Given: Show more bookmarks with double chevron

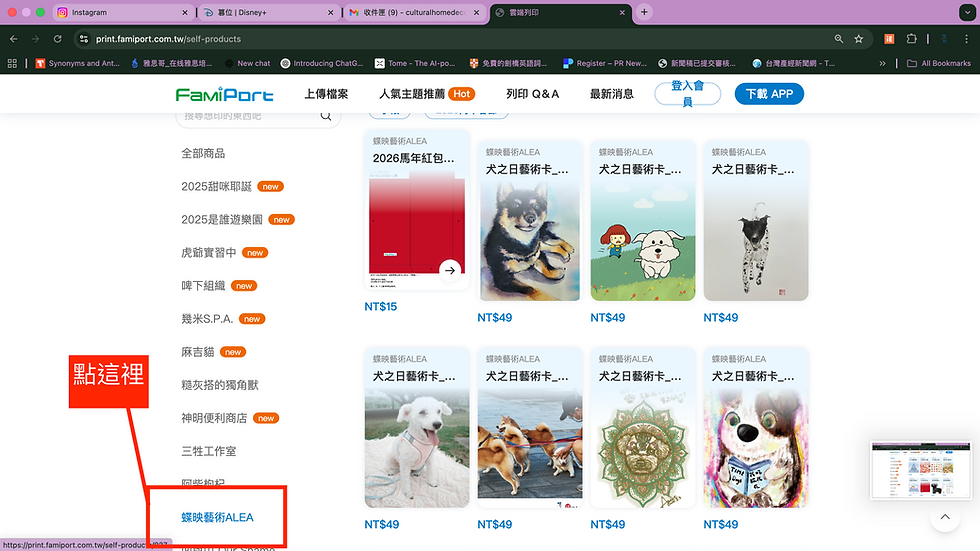Looking at the screenshot, I should 882,63.
